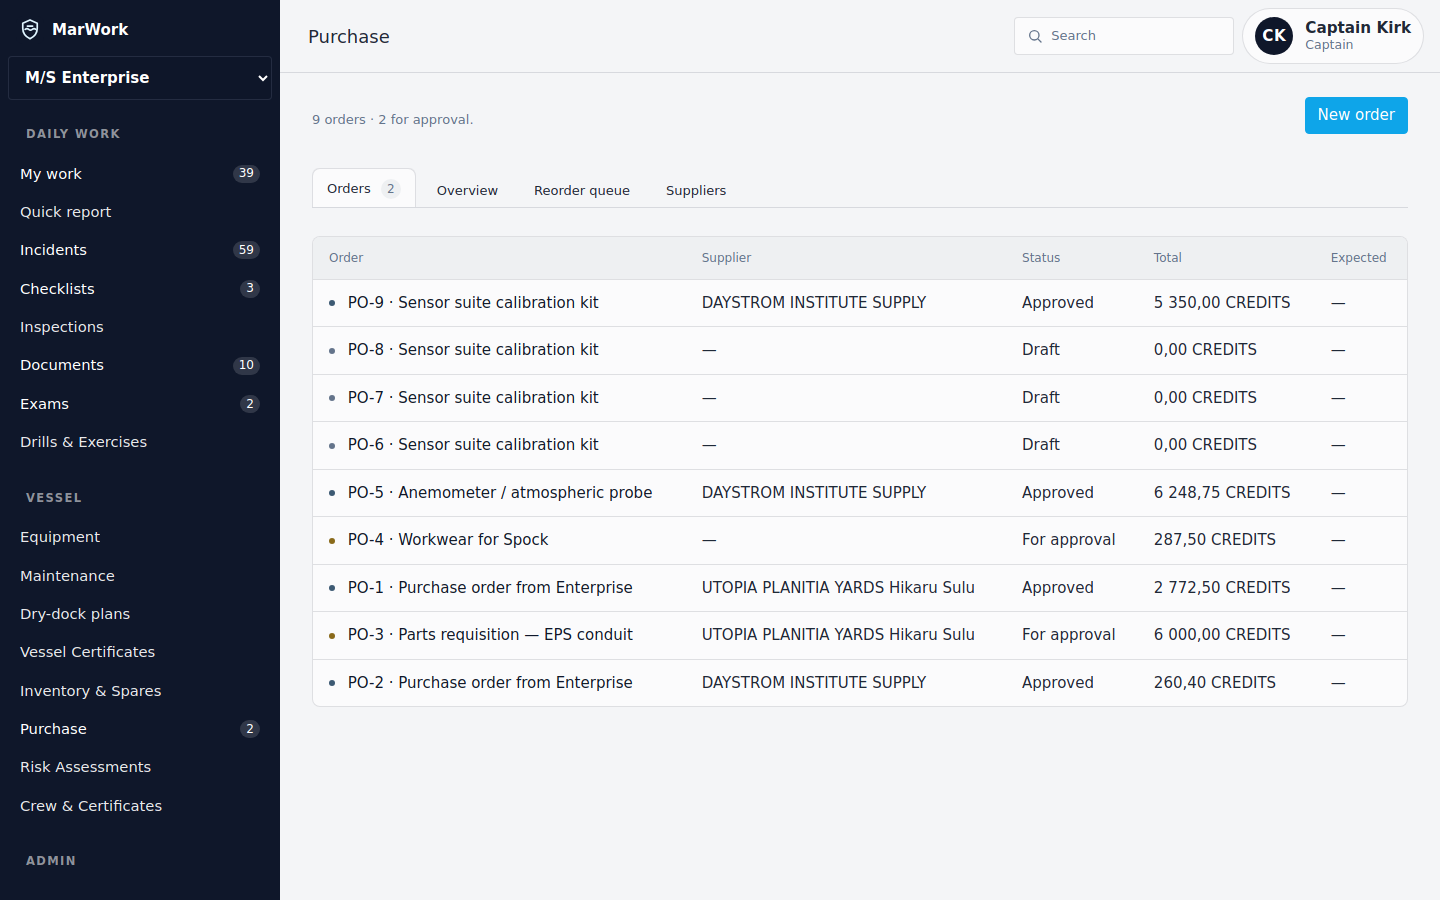This screenshot has width=1440, height=900.
Task: Create a New order
Action: [1356, 115]
